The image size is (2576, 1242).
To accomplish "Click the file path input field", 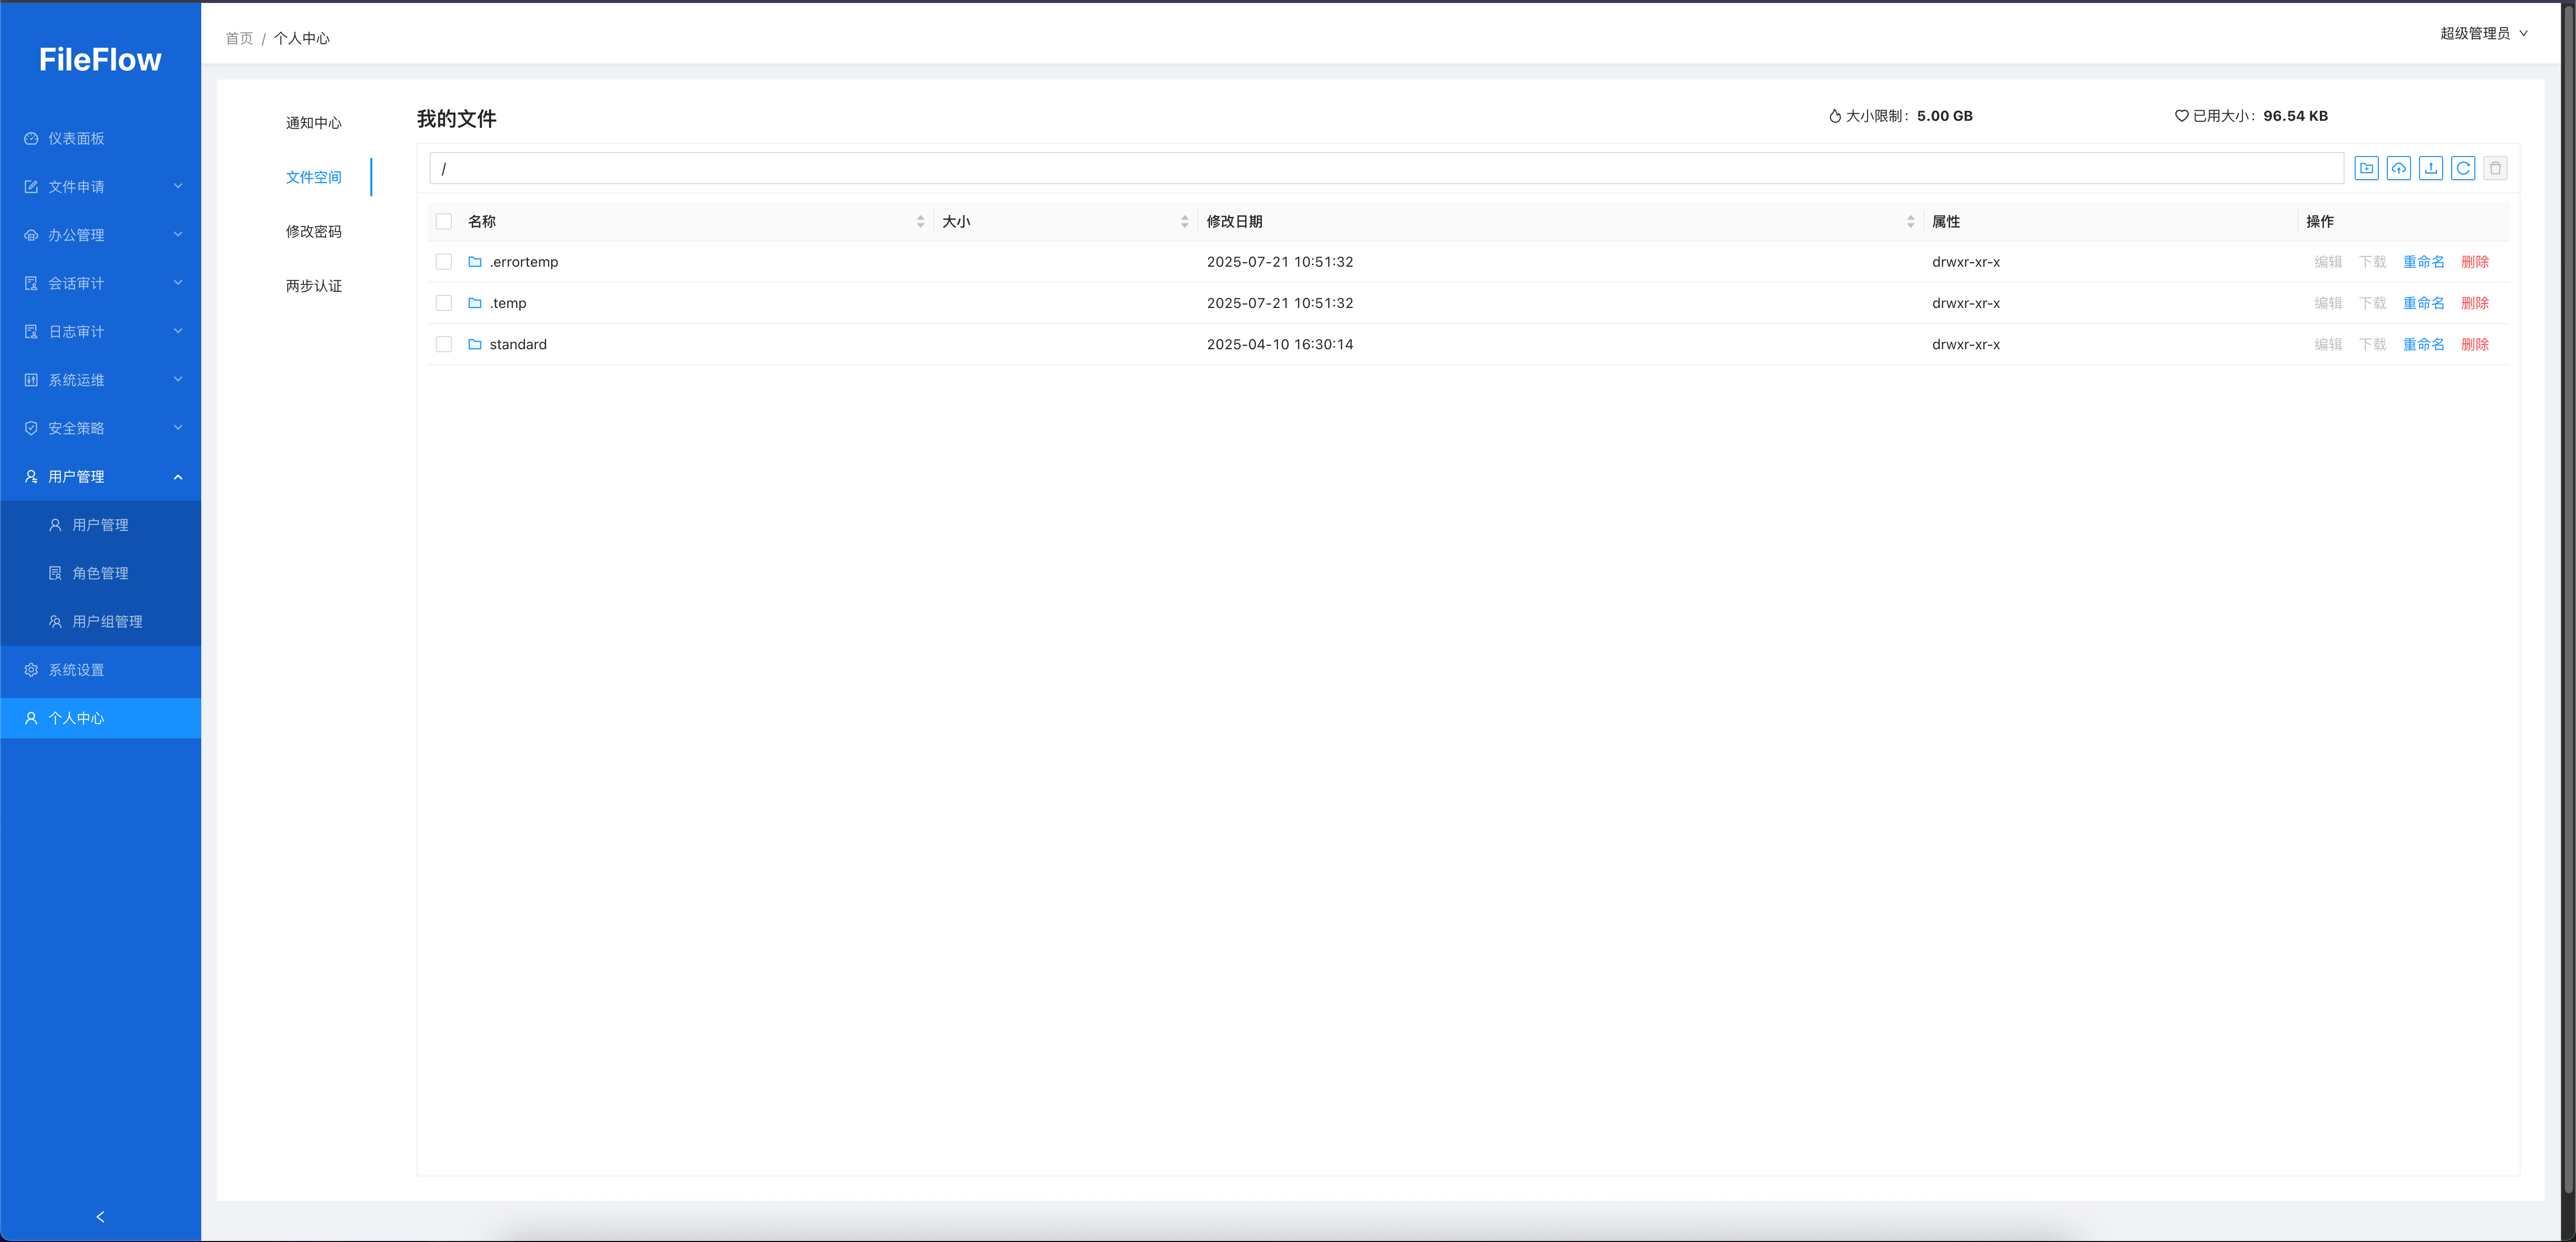I will [1385, 168].
